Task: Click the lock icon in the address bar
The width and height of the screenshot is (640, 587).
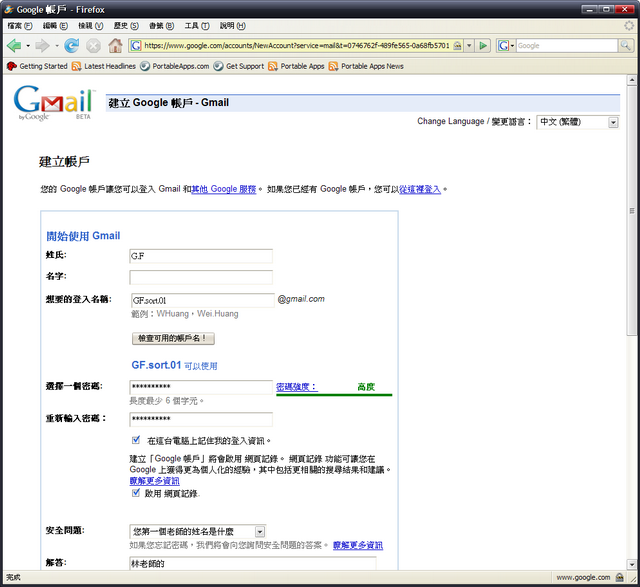Action: click(458, 45)
